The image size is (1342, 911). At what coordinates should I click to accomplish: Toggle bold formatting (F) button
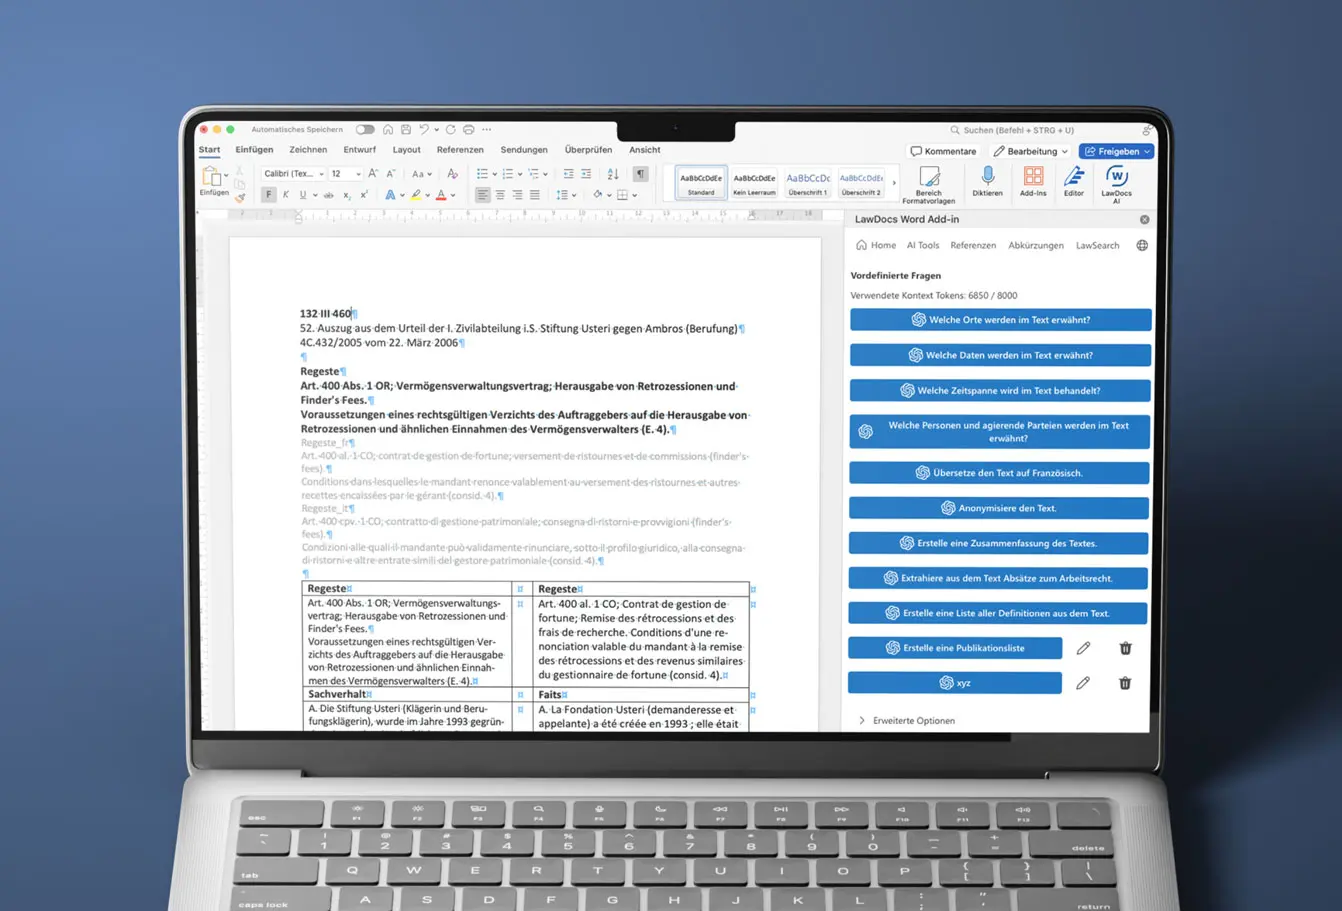click(268, 195)
